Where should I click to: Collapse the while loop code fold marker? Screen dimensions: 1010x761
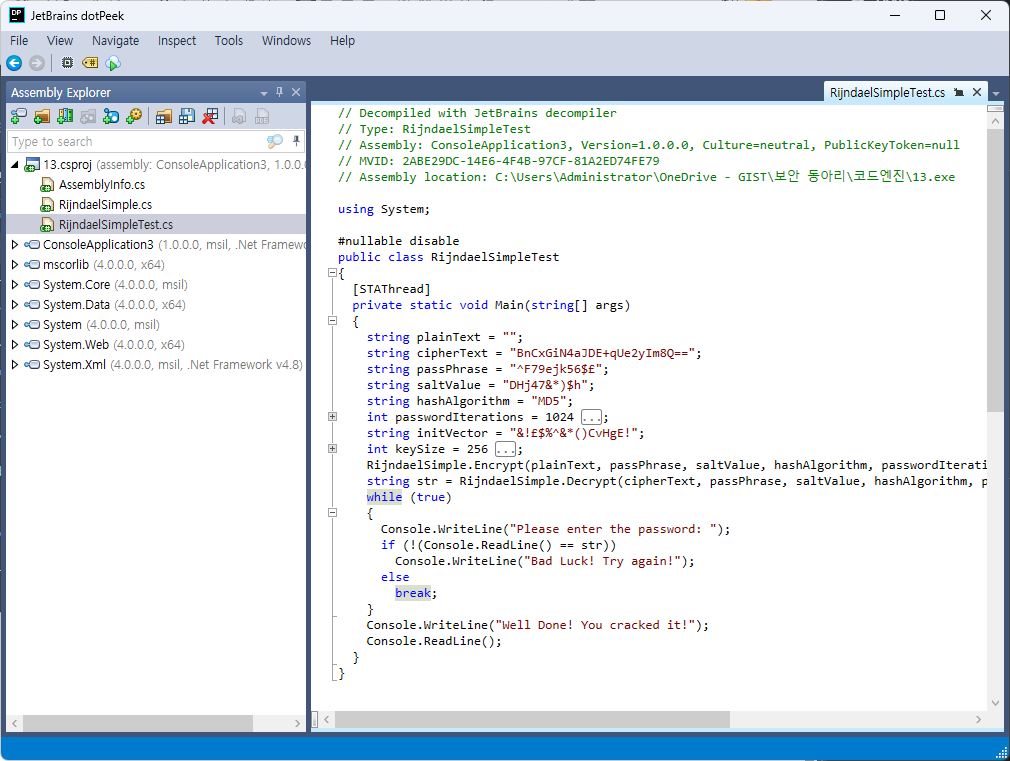tap(332, 512)
